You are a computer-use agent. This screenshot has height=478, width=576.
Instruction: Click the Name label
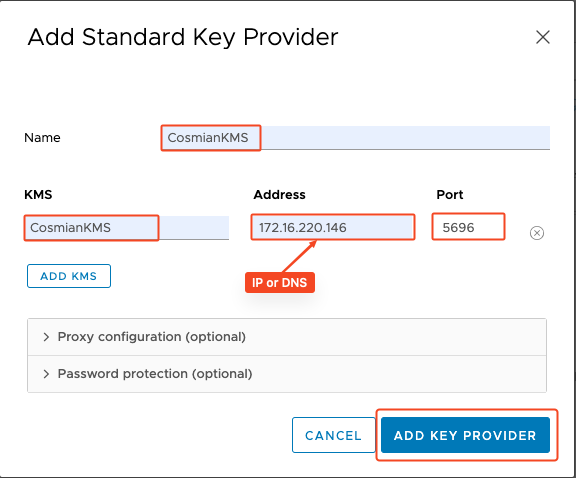(42, 137)
